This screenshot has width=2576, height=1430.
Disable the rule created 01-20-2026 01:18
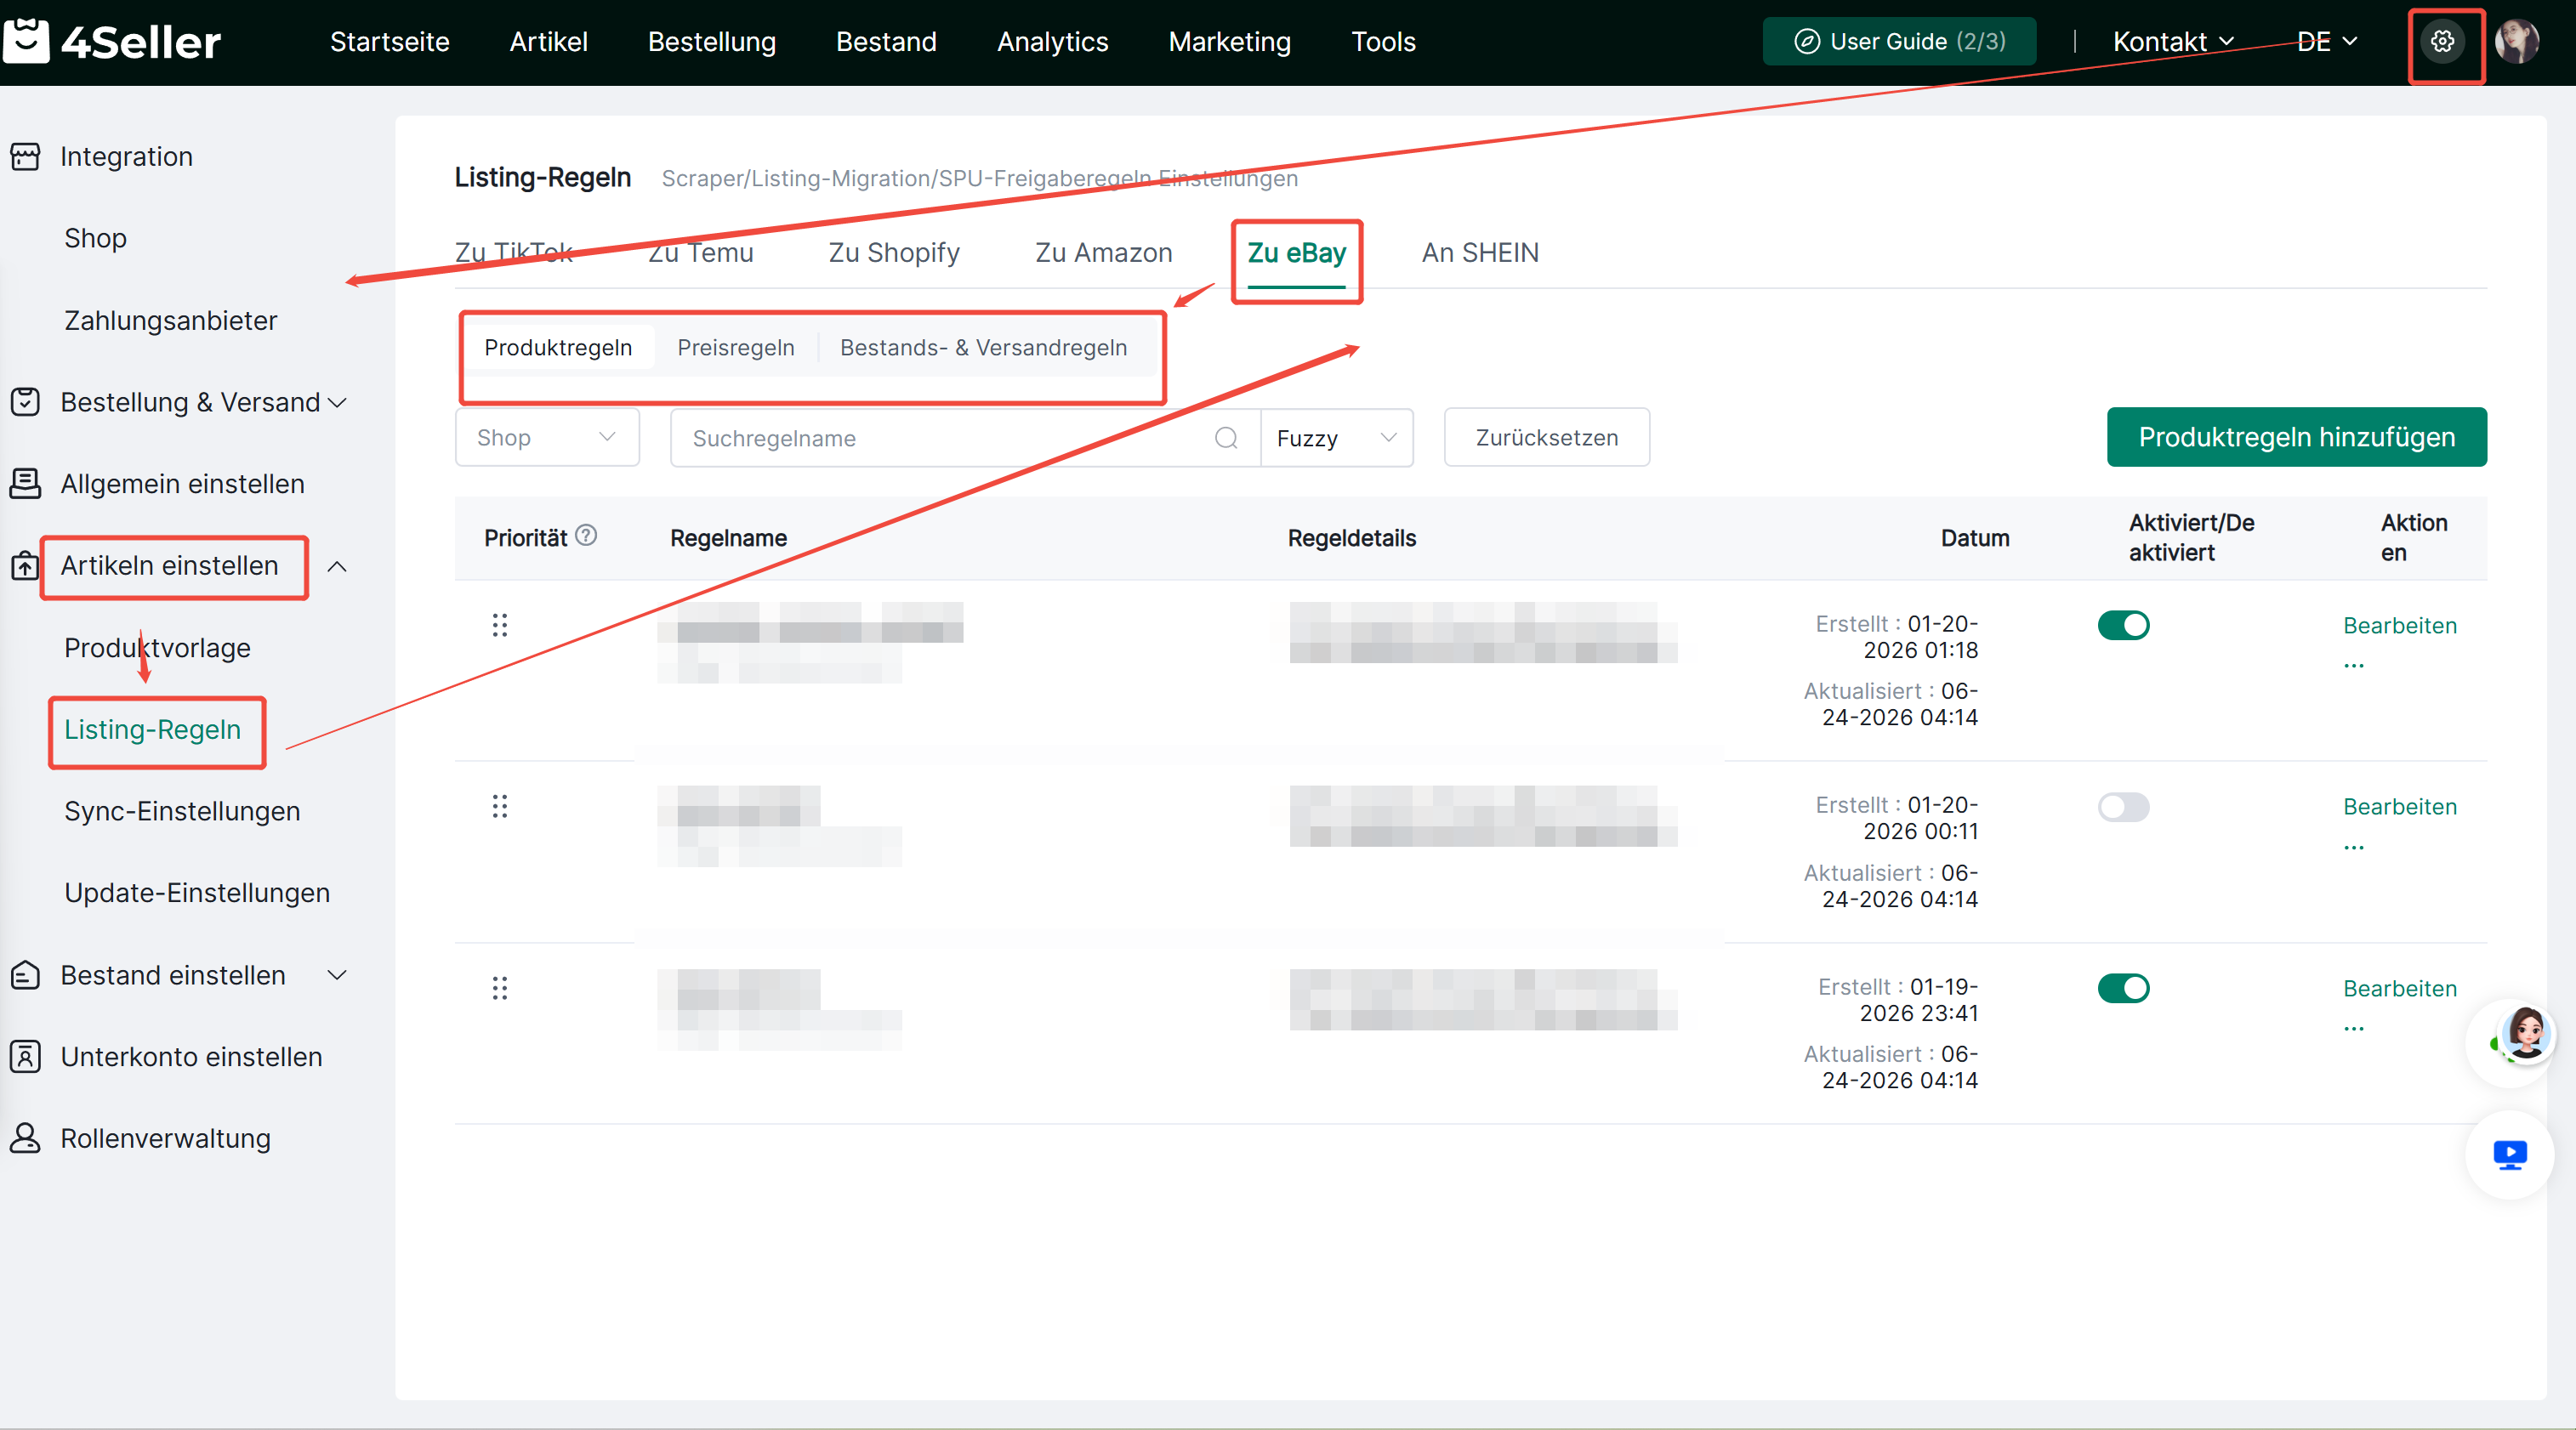pyautogui.click(x=2123, y=625)
